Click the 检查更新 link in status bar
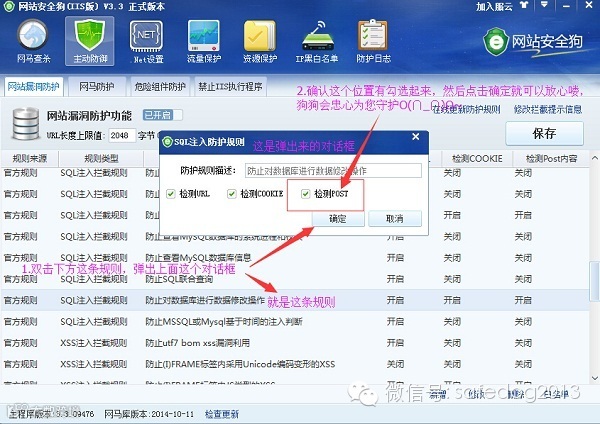The width and height of the screenshot is (600, 424). [x=222, y=414]
